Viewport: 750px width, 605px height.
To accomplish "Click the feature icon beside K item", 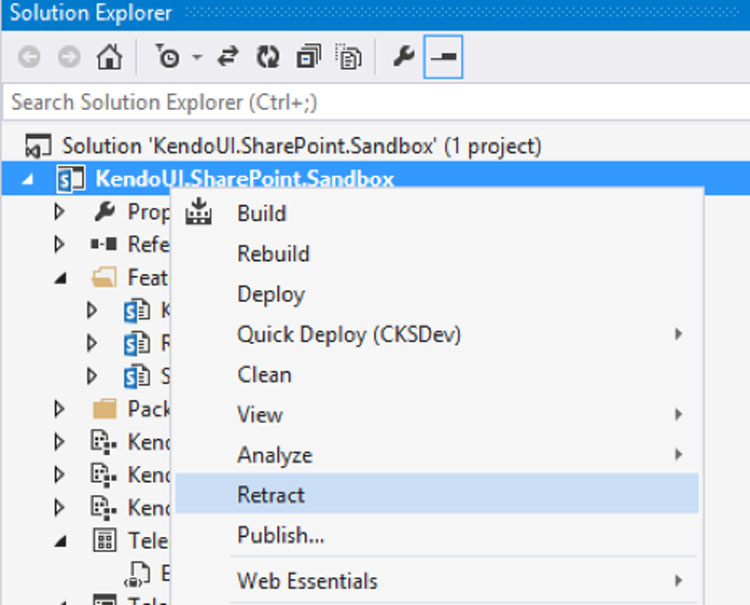I will pos(137,310).
